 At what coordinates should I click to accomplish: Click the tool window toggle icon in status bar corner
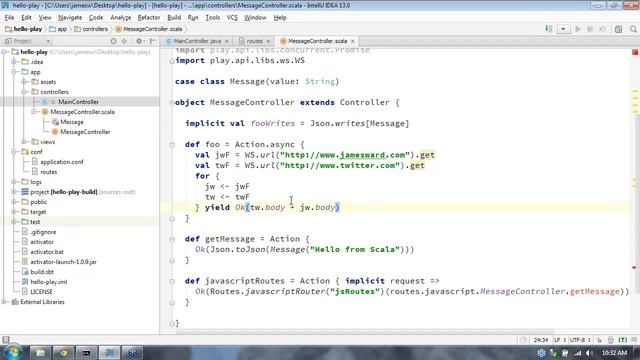click(6, 340)
